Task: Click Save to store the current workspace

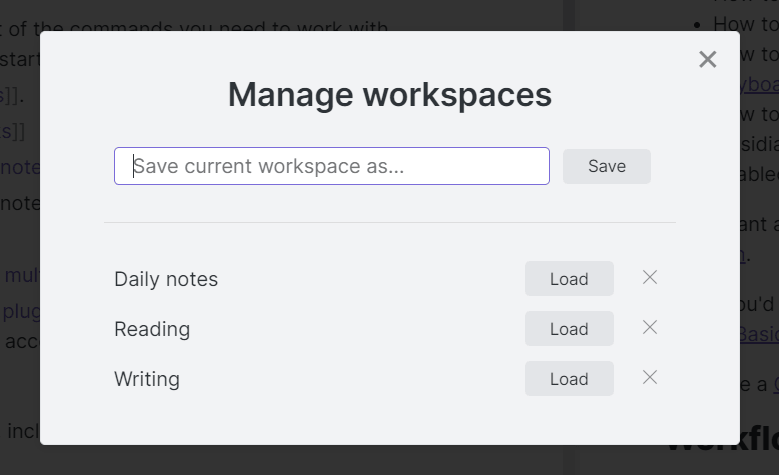Action: (606, 166)
